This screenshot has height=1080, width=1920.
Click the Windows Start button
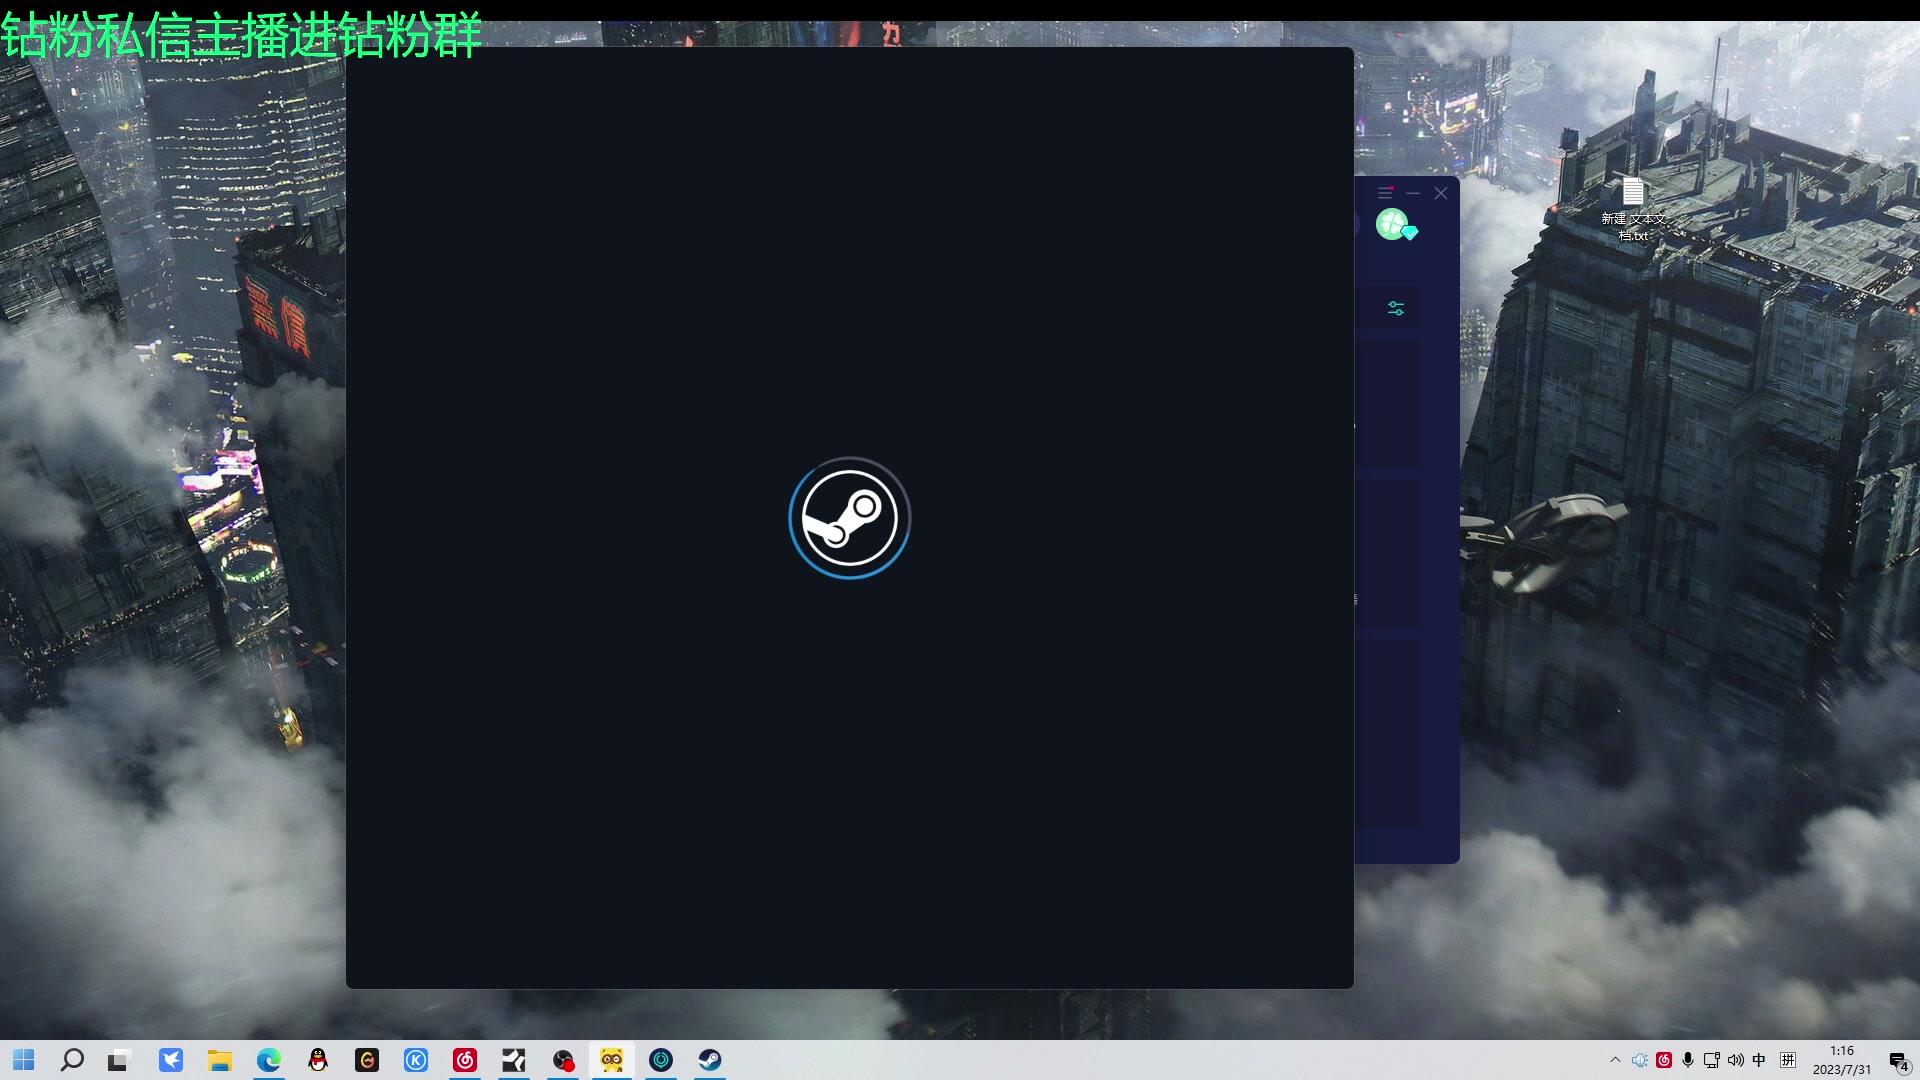[x=24, y=1060]
